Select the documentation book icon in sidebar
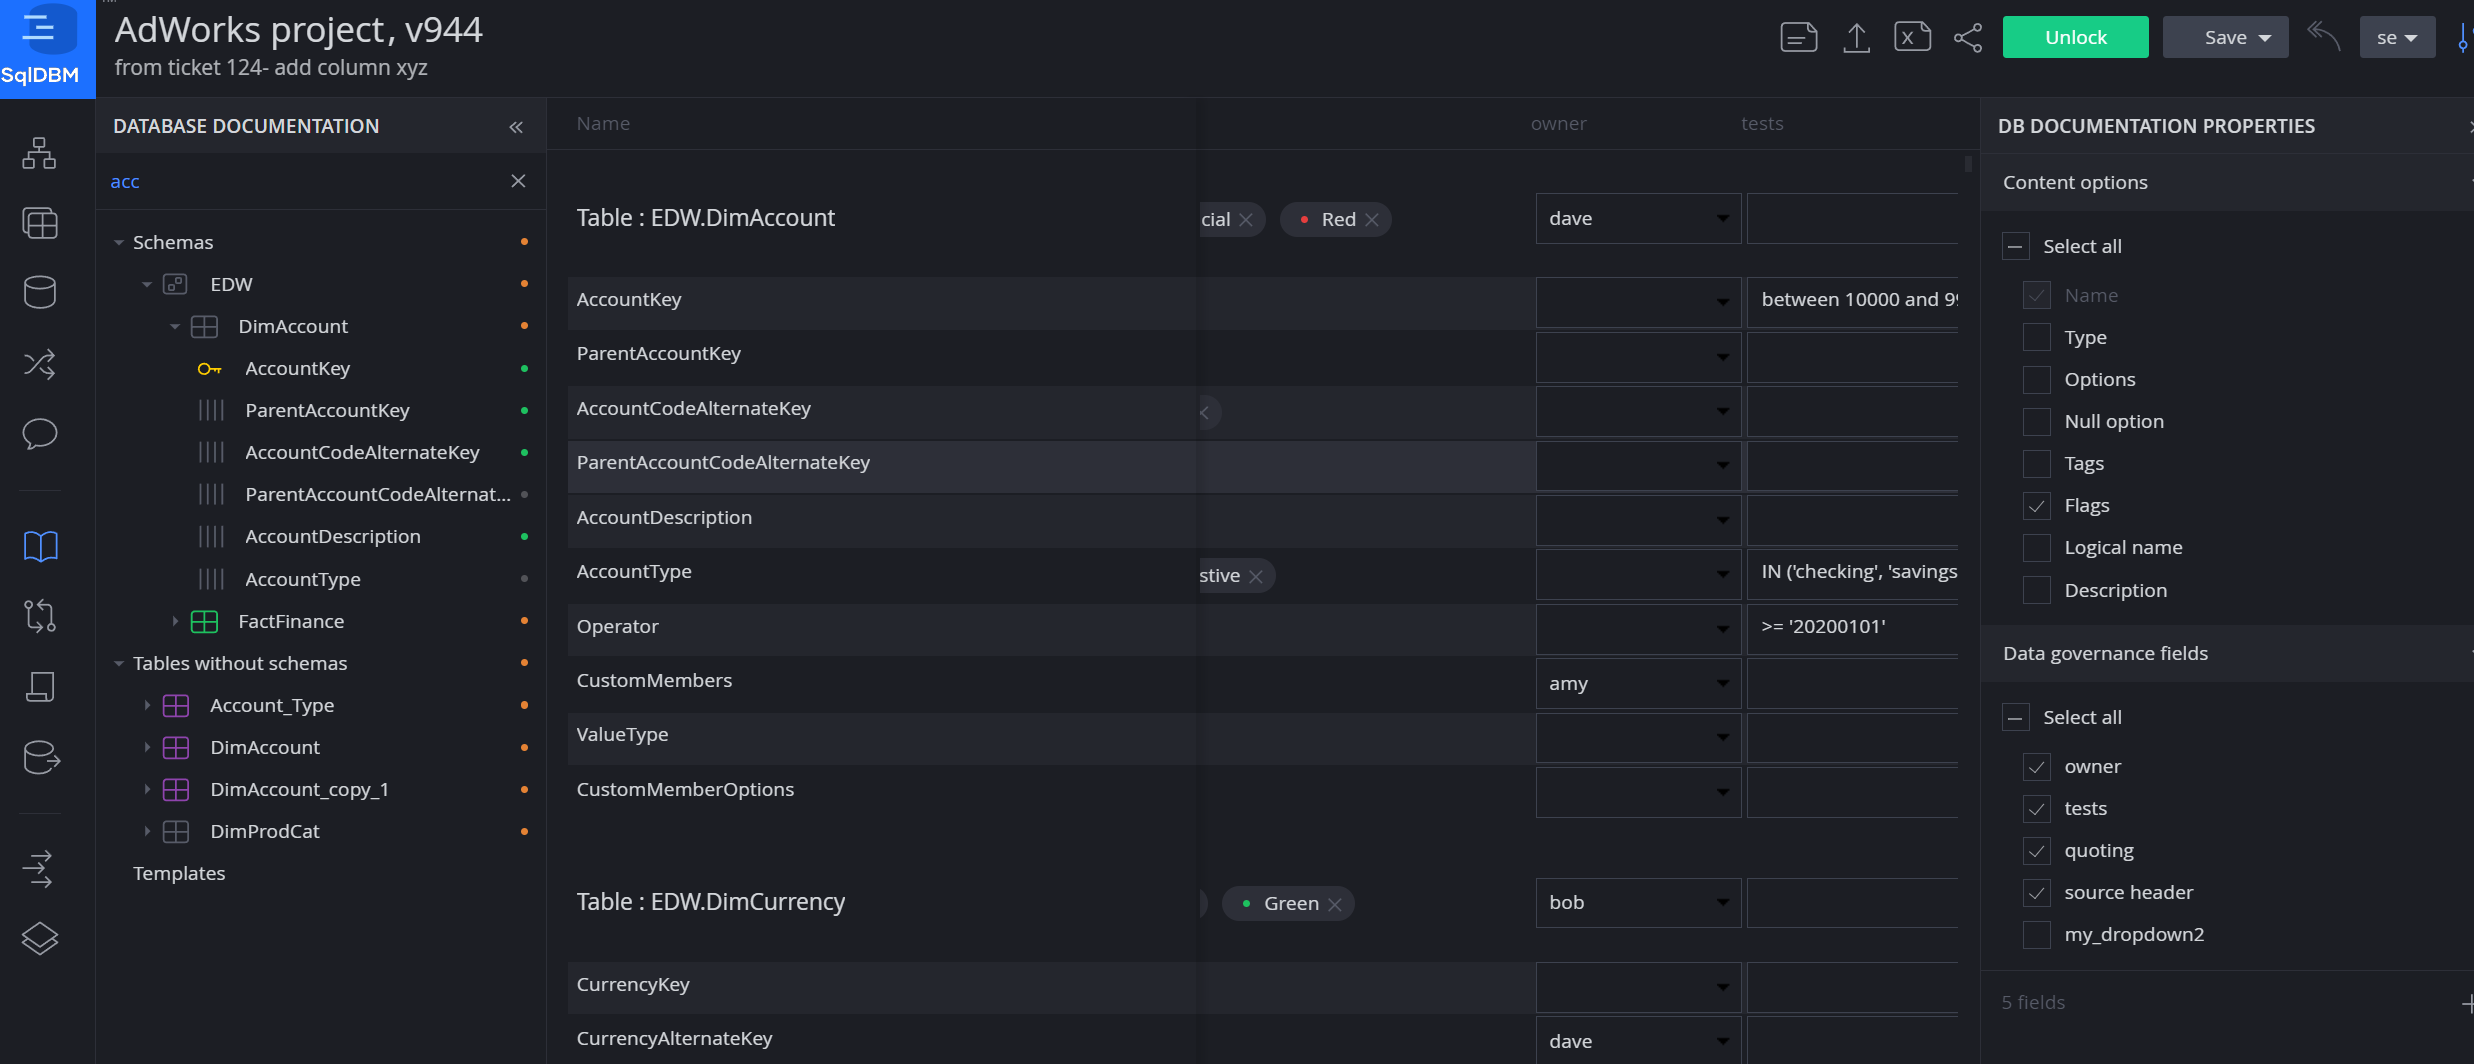This screenshot has width=2474, height=1064. click(x=39, y=546)
